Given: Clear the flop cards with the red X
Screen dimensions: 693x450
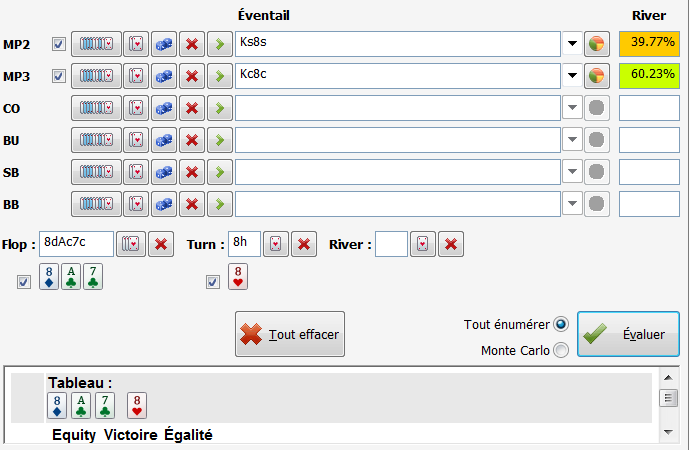Looking at the screenshot, I should (x=160, y=243).
